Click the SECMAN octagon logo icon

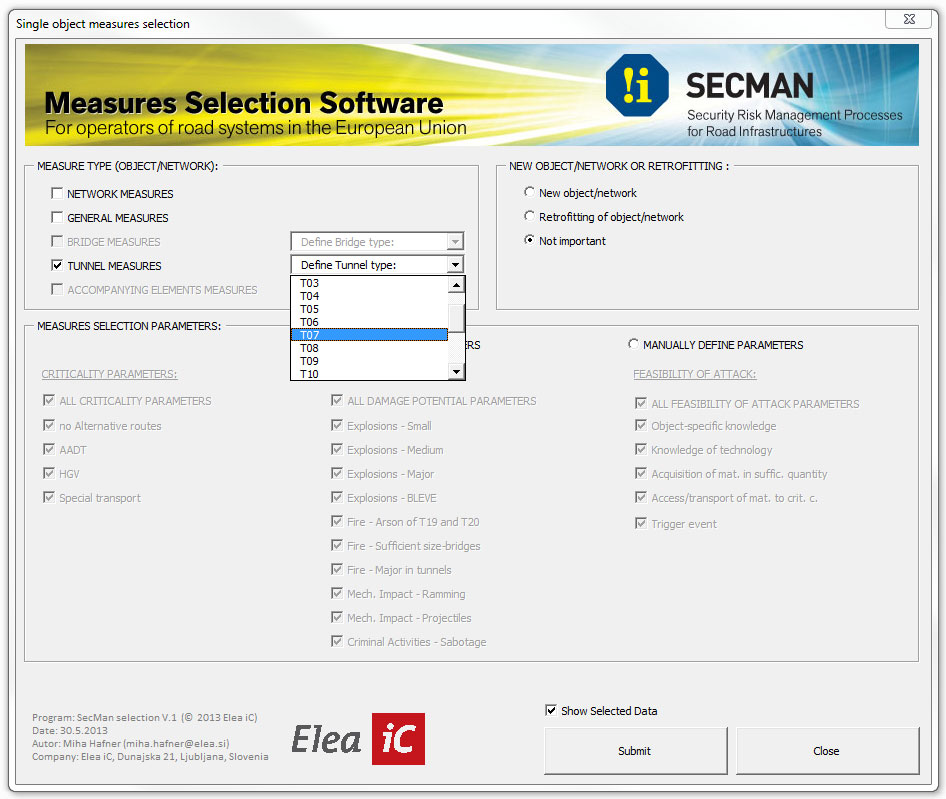pos(637,86)
